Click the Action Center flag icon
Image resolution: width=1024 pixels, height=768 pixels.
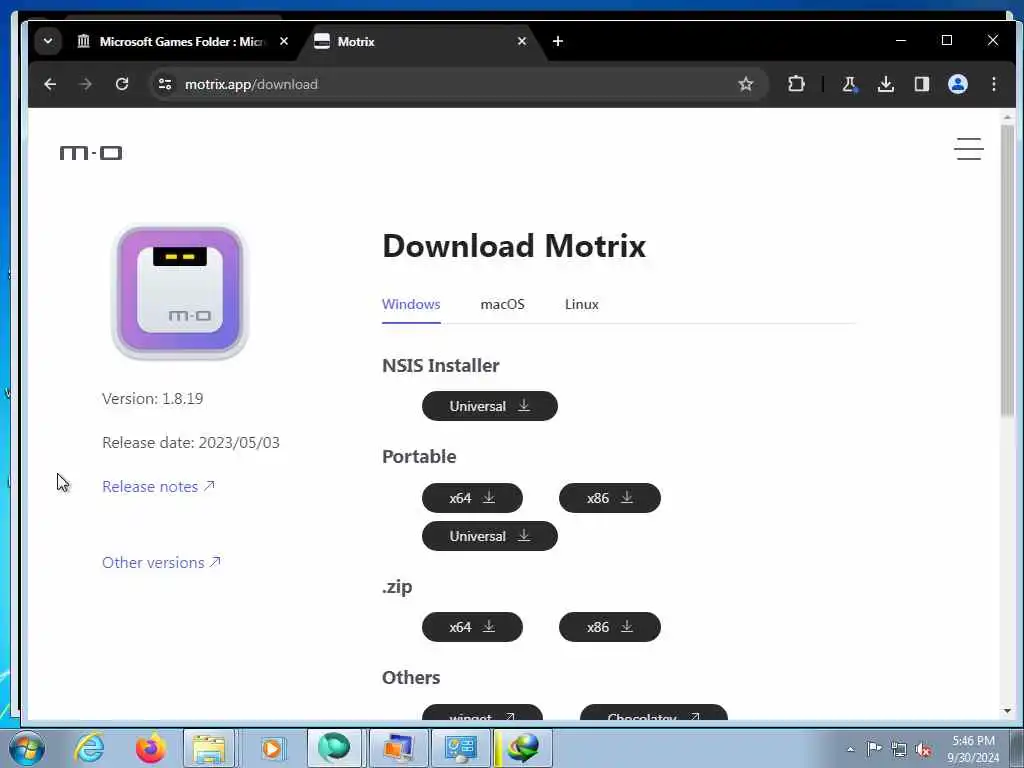click(x=874, y=748)
